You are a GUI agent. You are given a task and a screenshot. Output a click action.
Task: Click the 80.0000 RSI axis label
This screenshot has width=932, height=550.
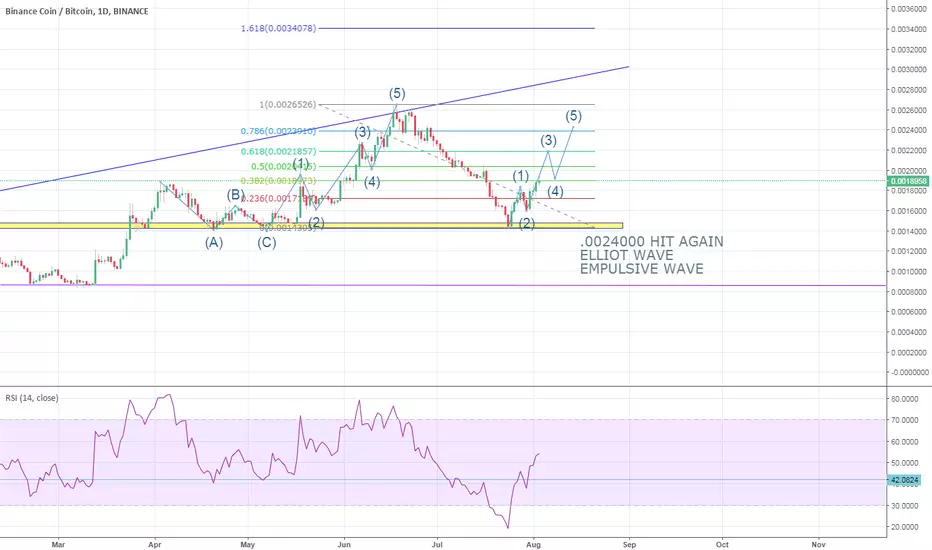pos(904,399)
